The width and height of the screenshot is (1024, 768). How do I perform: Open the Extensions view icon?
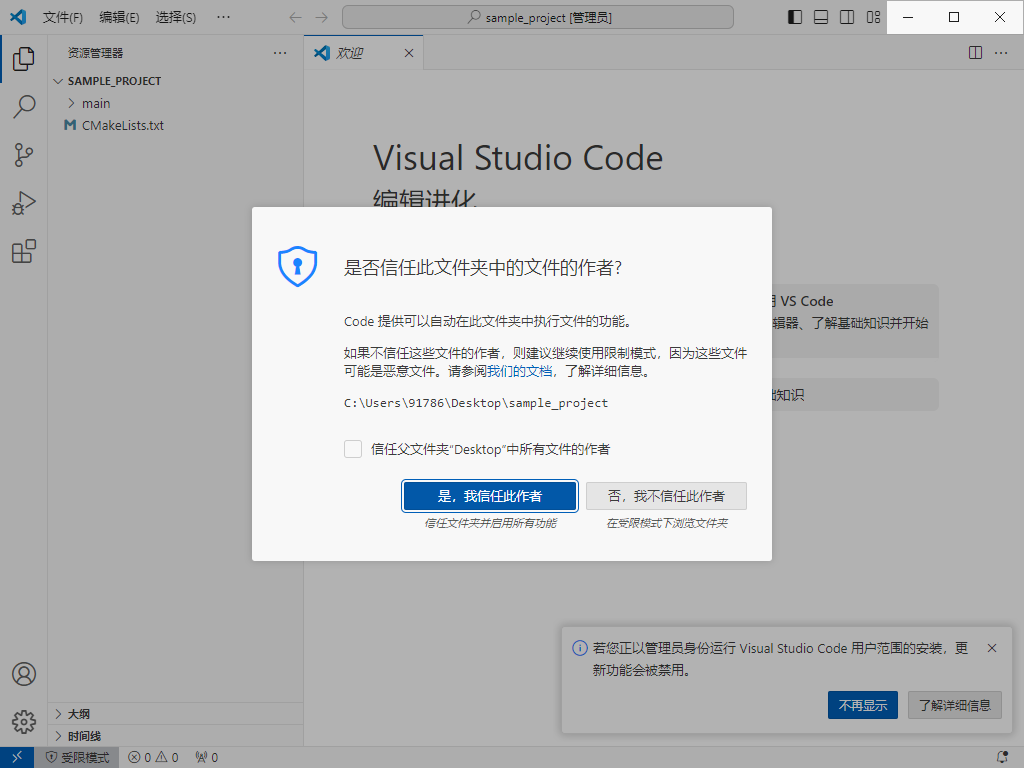coord(24,251)
